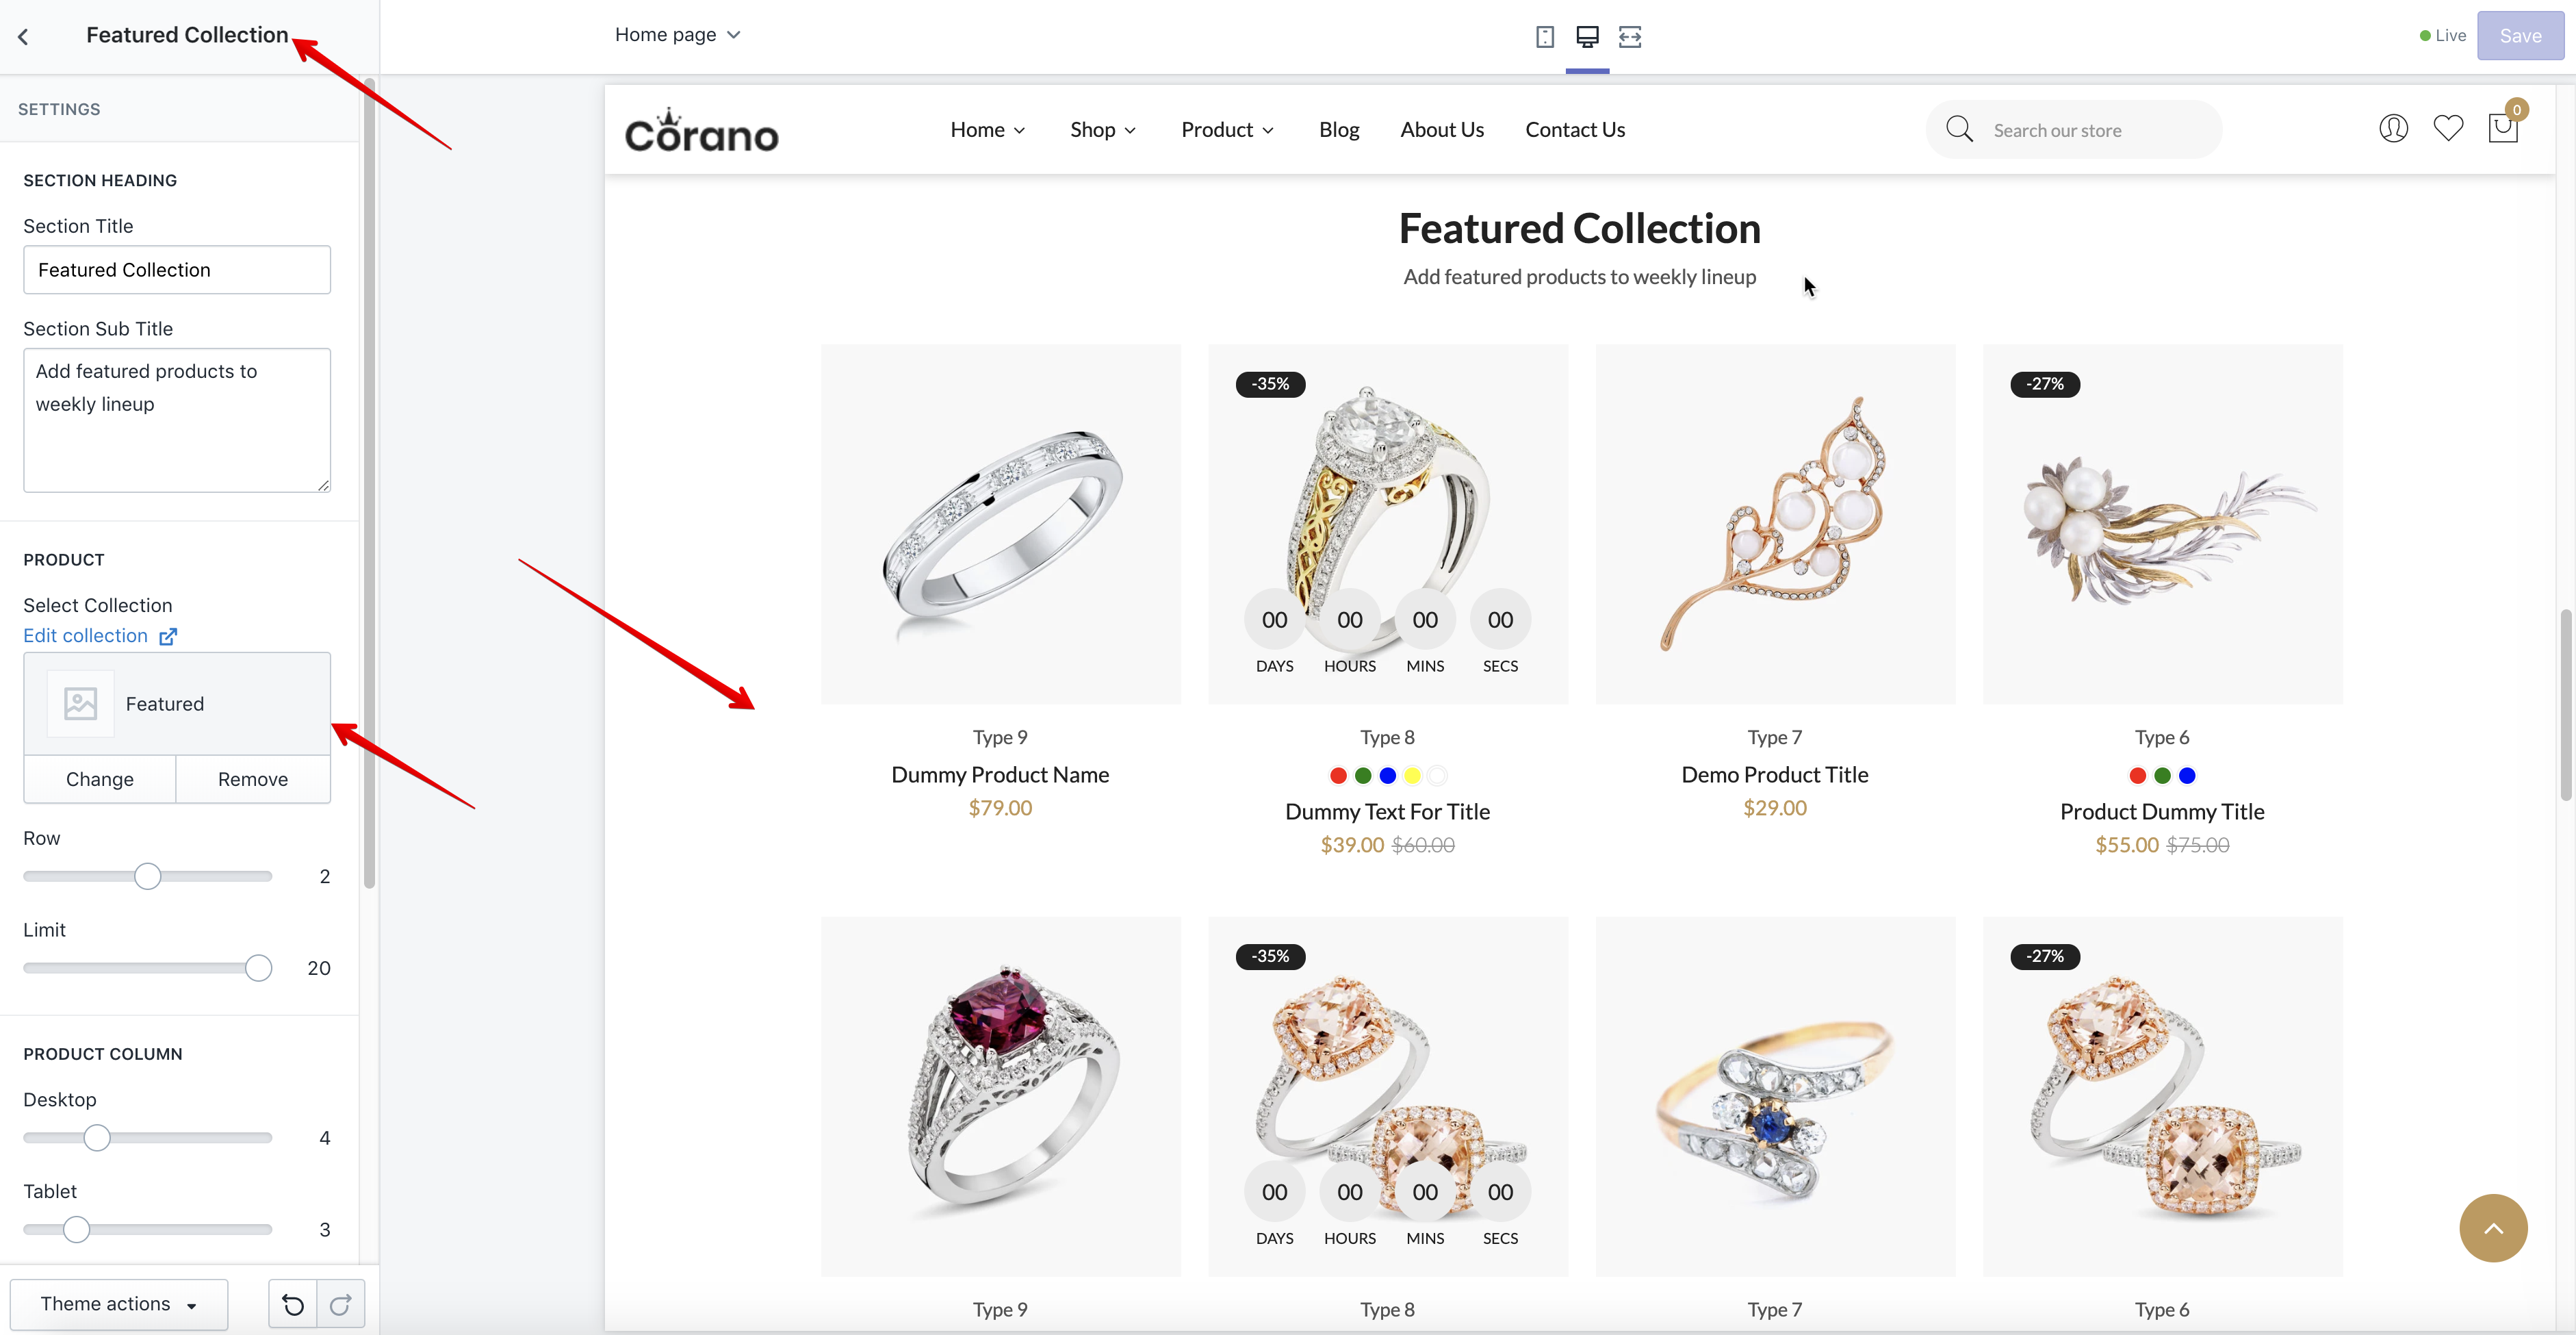
Task: Open the shopping cart icon
Action: [2503, 129]
